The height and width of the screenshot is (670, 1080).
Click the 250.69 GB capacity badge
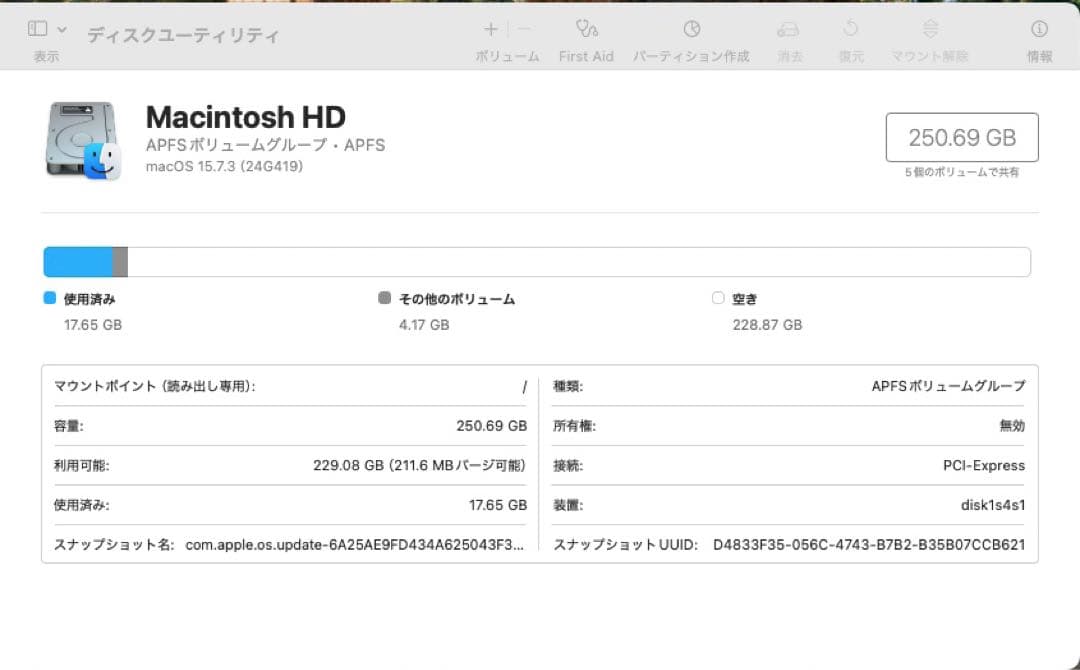point(961,137)
